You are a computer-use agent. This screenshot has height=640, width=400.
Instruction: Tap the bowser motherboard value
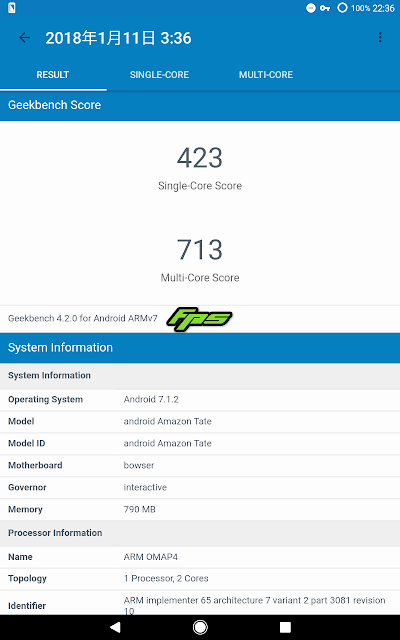139,465
